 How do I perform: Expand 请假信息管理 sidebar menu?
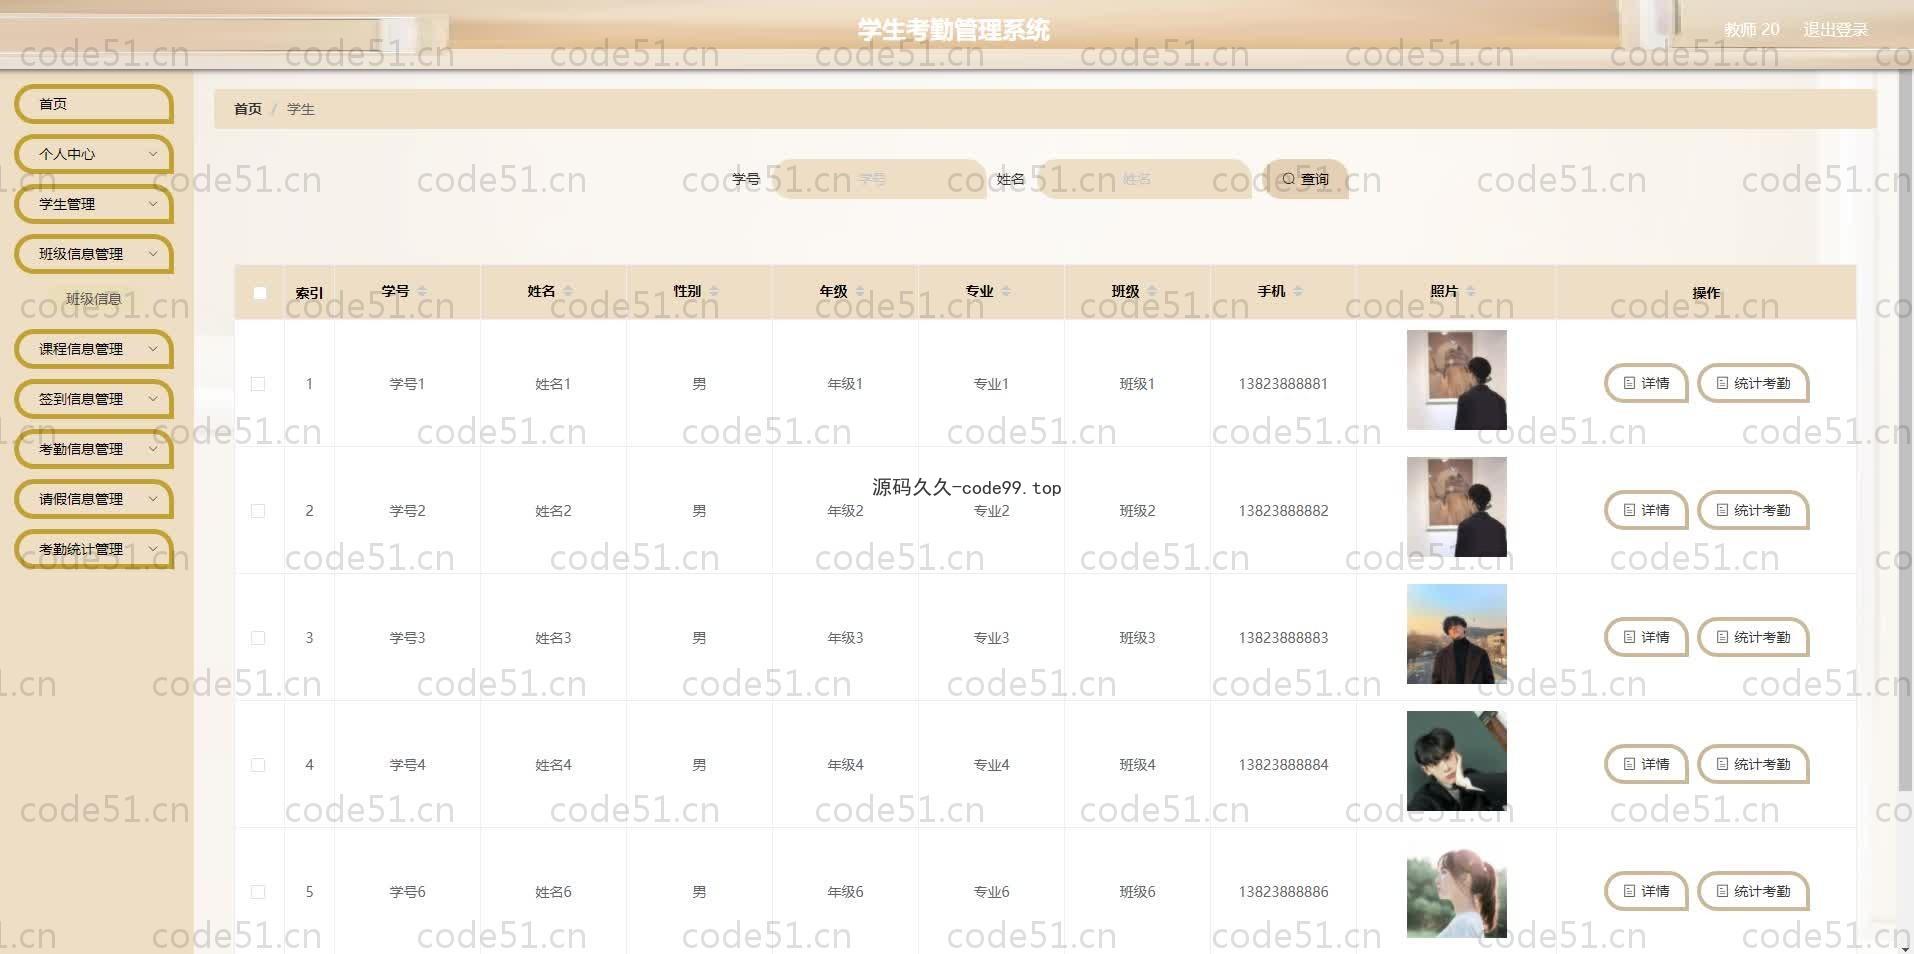[x=94, y=499]
